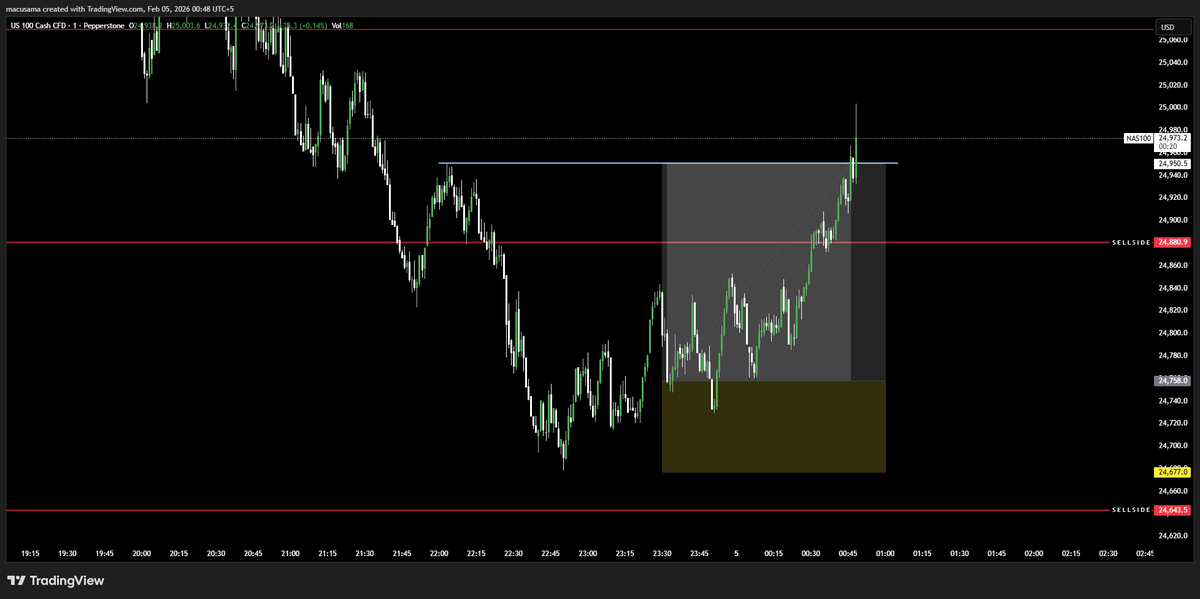Click the red 24,643.5 price label
Viewport: 1200px width, 599px height.
[x=1172, y=510]
